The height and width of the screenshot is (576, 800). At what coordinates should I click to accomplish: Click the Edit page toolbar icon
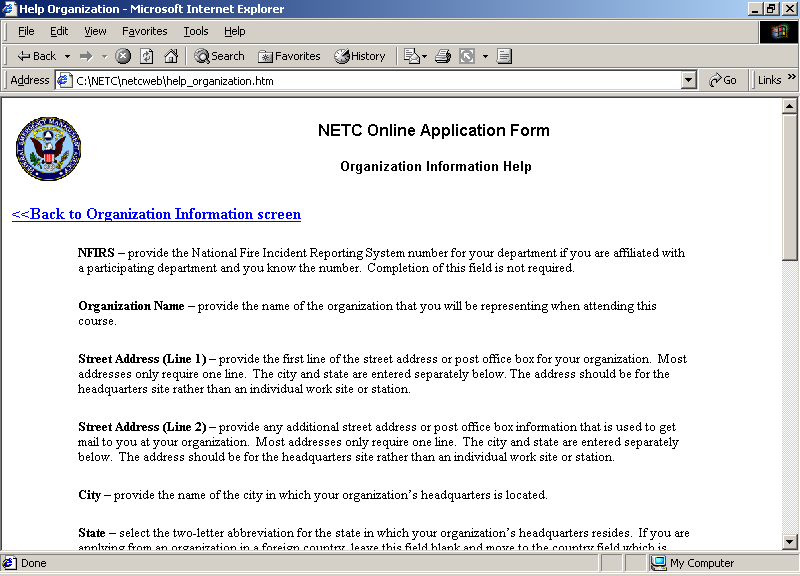(467, 56)
